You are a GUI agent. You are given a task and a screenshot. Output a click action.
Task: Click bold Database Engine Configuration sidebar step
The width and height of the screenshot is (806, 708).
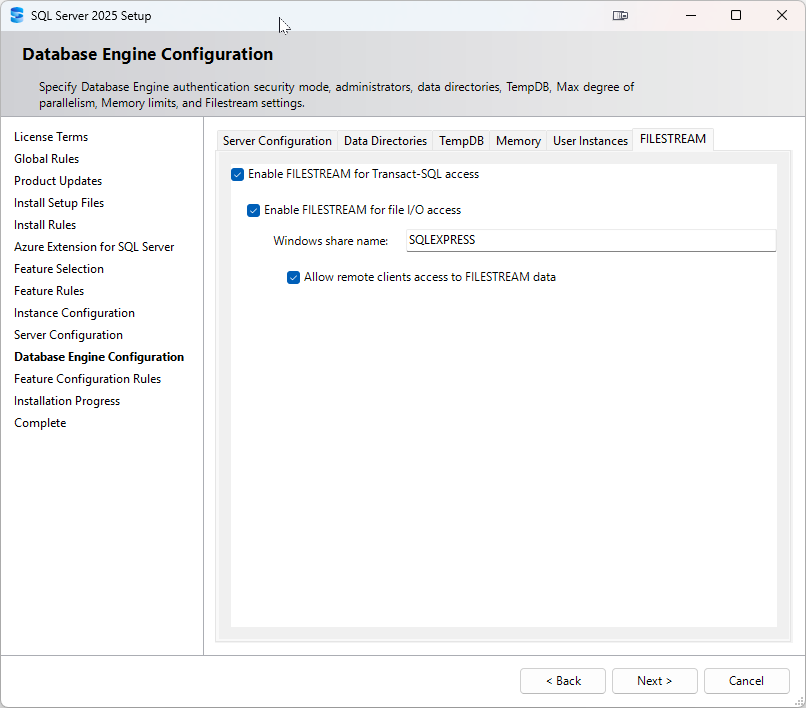99,357
